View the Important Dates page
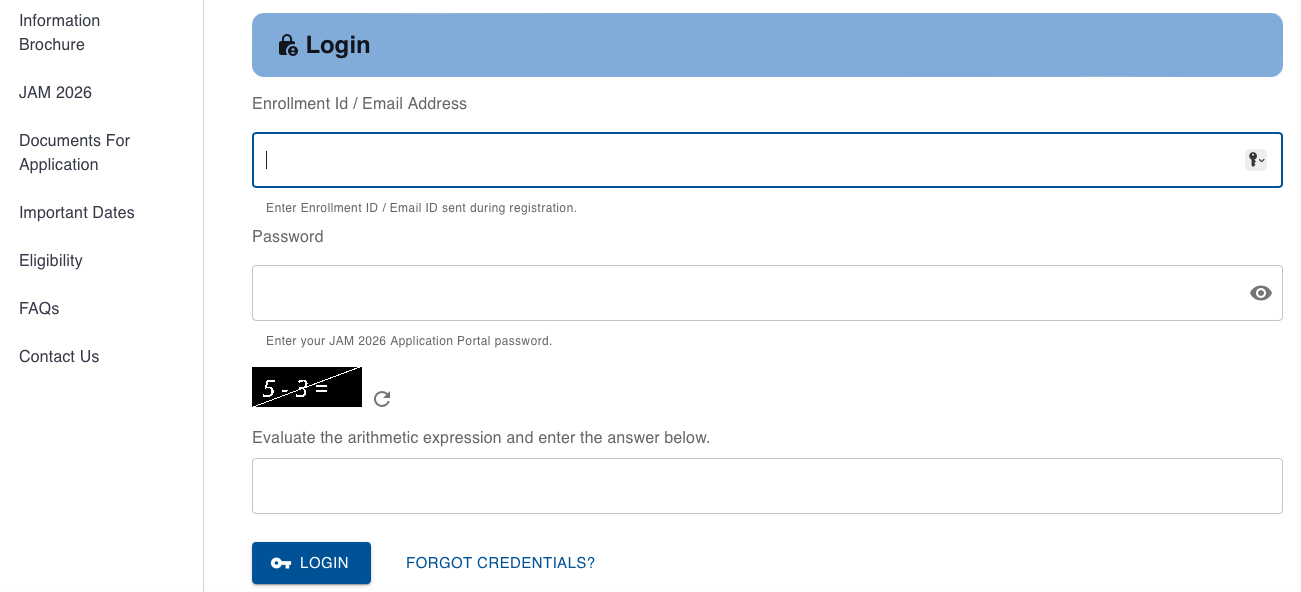The height and width of the screenshot is (592, 1301). tap(76, 212)
